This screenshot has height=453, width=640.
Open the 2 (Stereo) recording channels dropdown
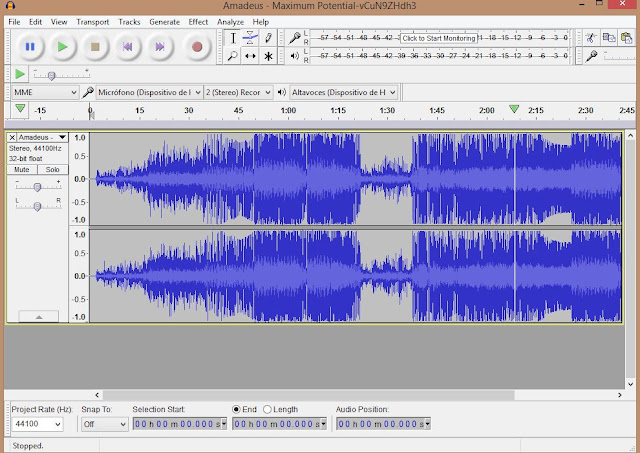tap(238, 92)
